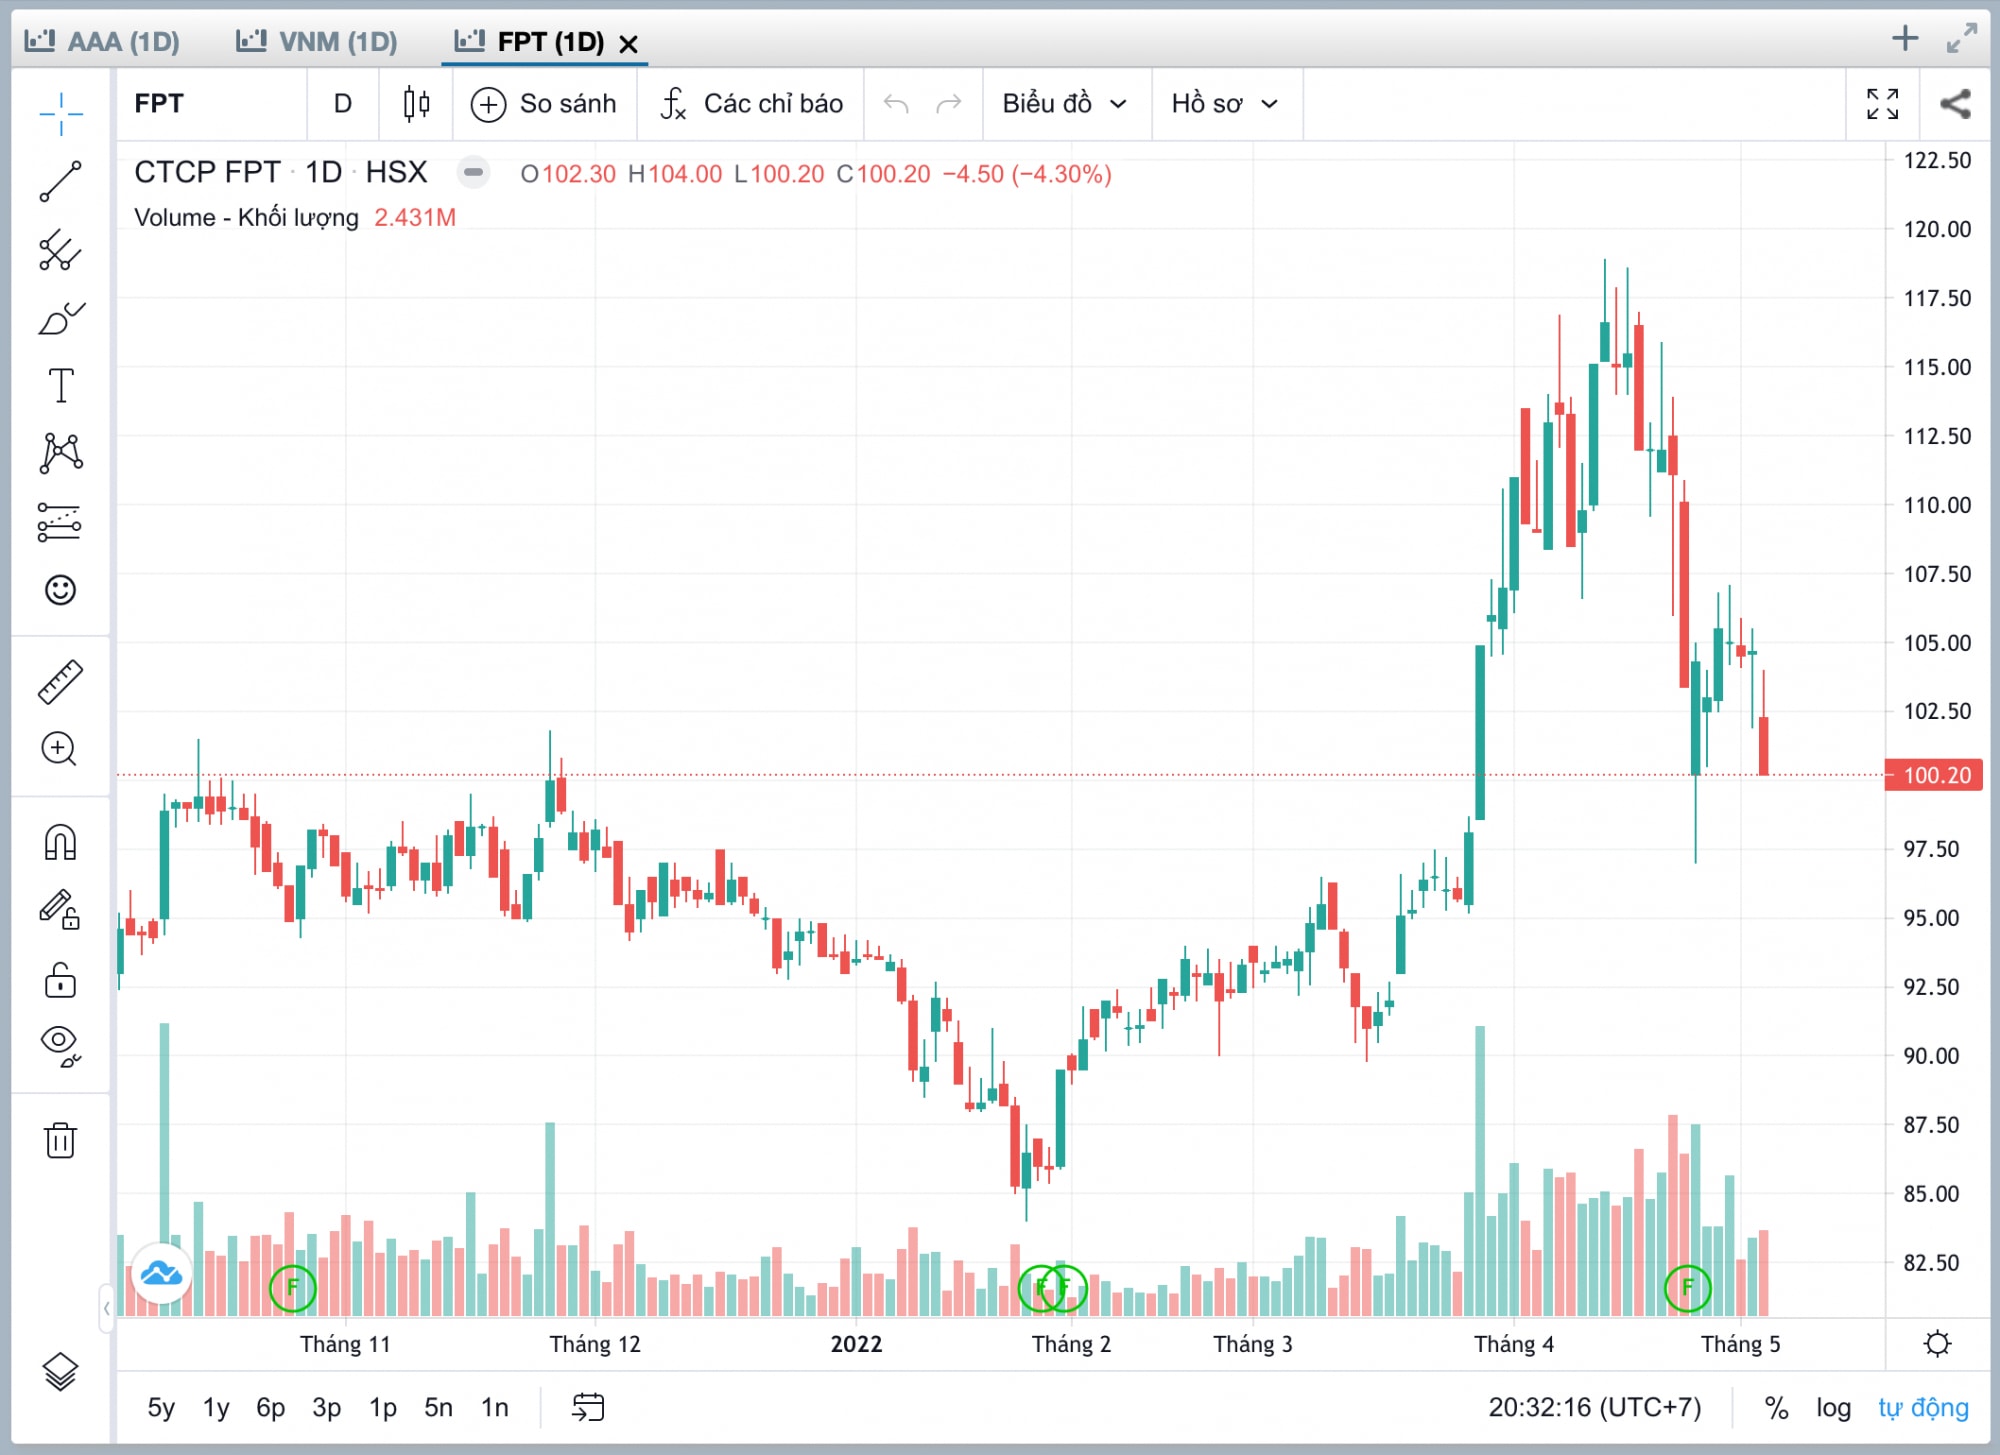2000x1455 pixels.
Task: Select the 6p time range
Action: tap(271, 1408)
